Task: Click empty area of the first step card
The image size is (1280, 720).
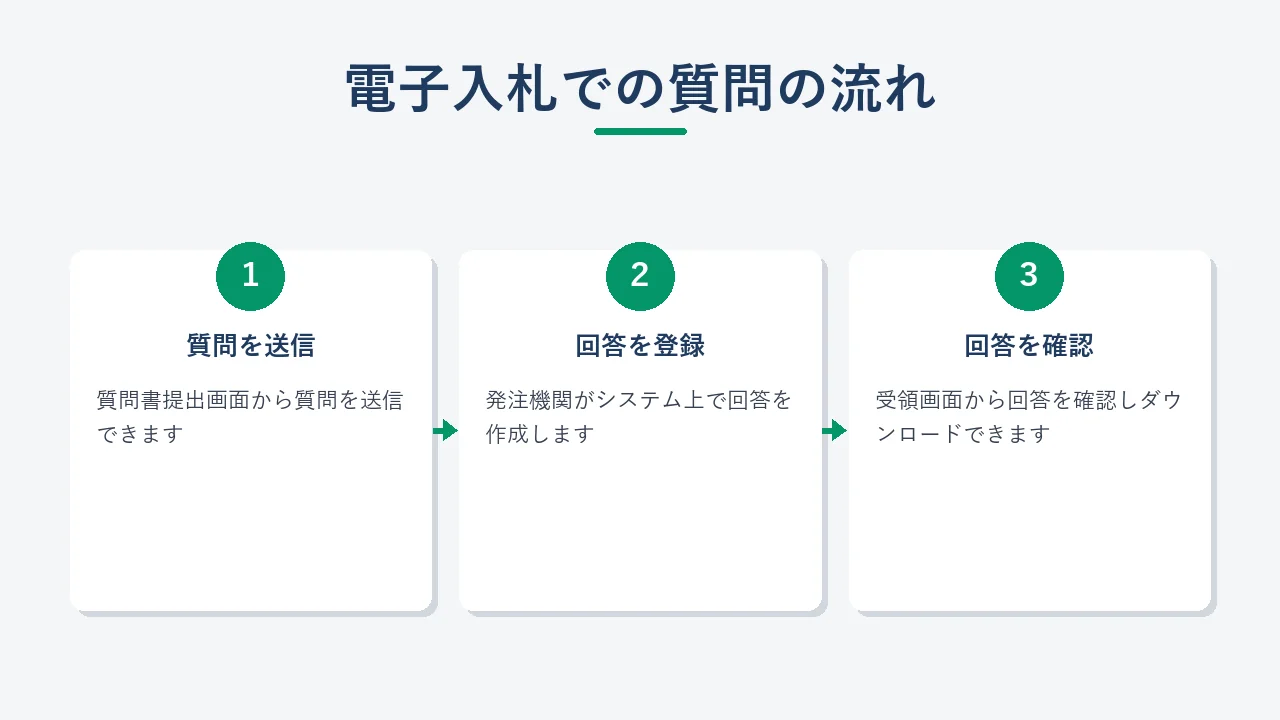Action: pos(251,530)
